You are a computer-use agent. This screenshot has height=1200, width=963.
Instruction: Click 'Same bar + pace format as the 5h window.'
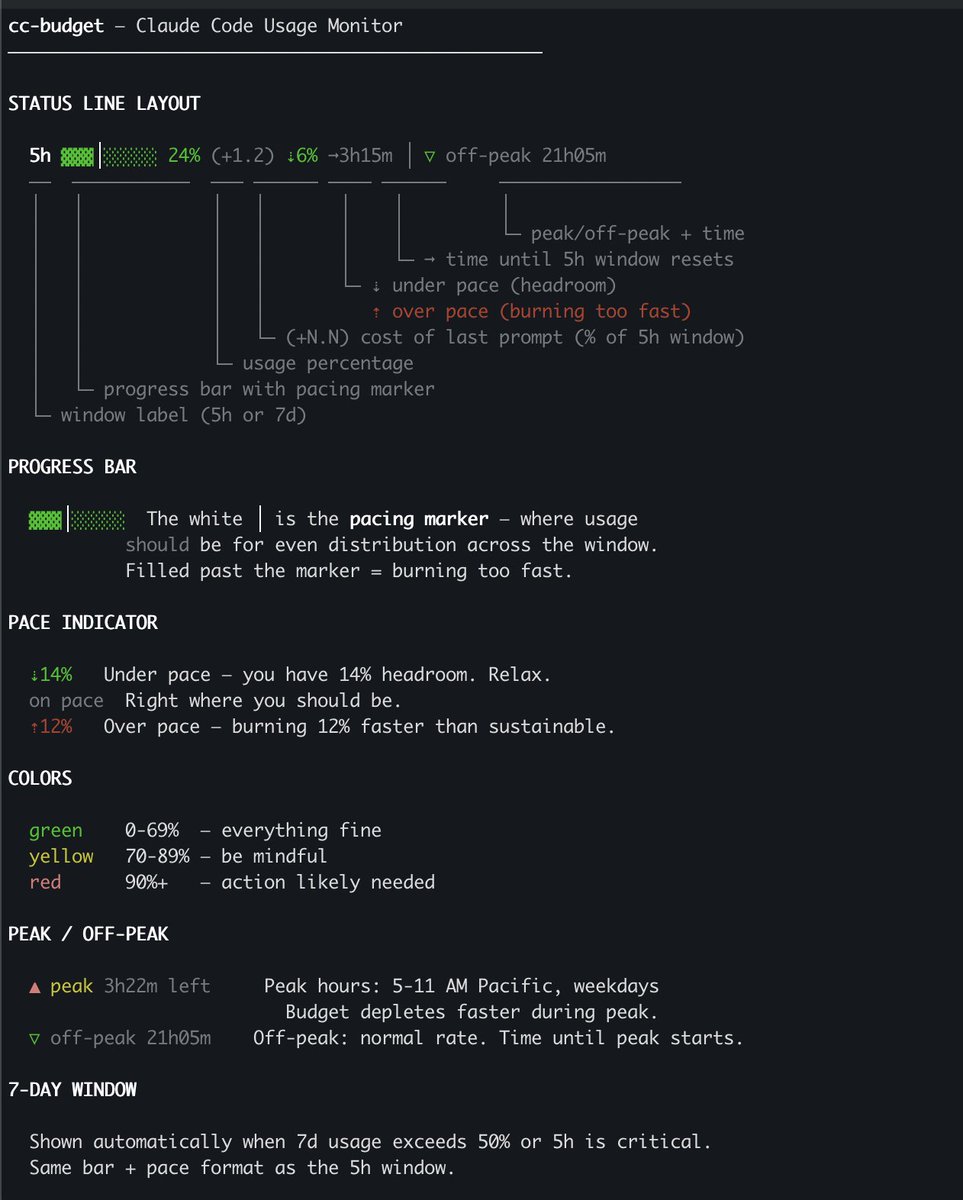tap(242, 1168)
